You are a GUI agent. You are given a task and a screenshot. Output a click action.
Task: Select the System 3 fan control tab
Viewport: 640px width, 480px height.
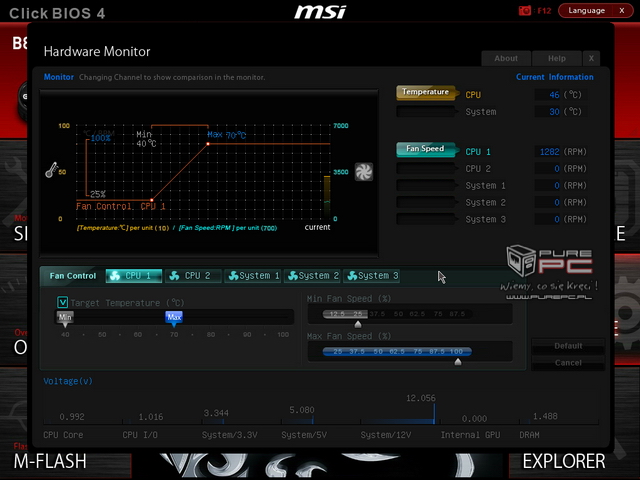pyautogui.click(x=371, y=276)
